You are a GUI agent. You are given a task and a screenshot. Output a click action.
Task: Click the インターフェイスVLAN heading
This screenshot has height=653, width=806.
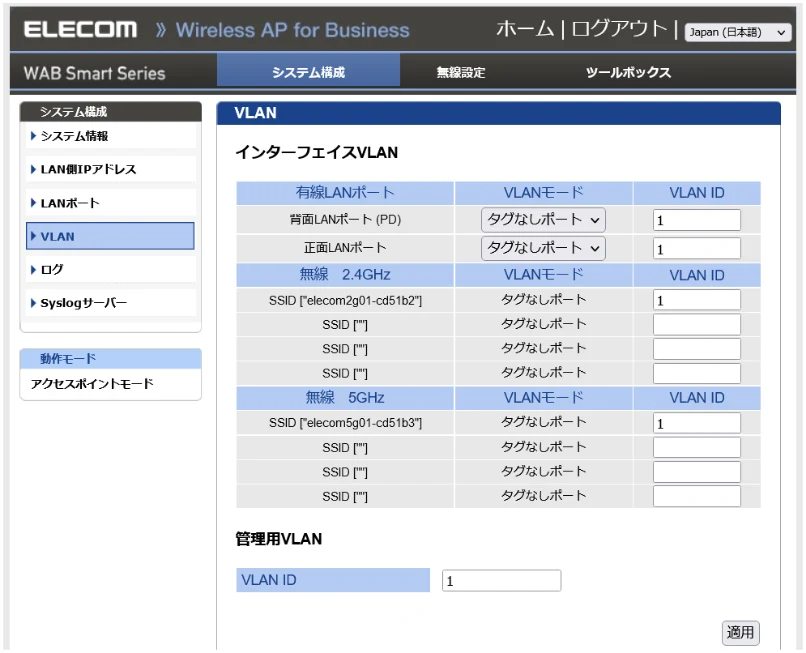pos(317,152)
